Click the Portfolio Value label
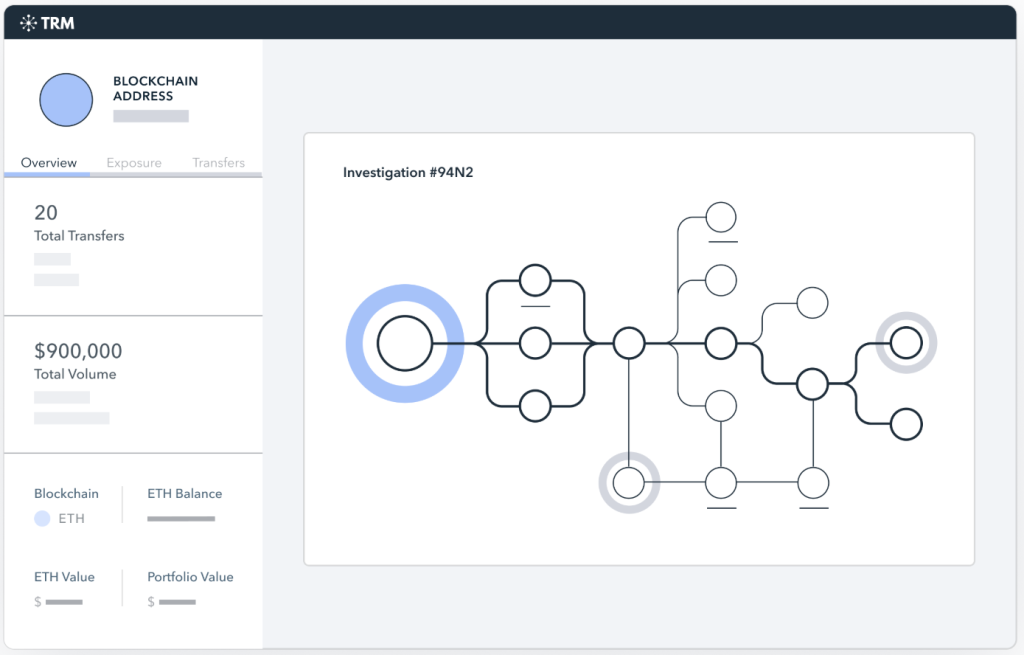The height and width of the screenshot is (655, 1024). [x=190, y=577]
